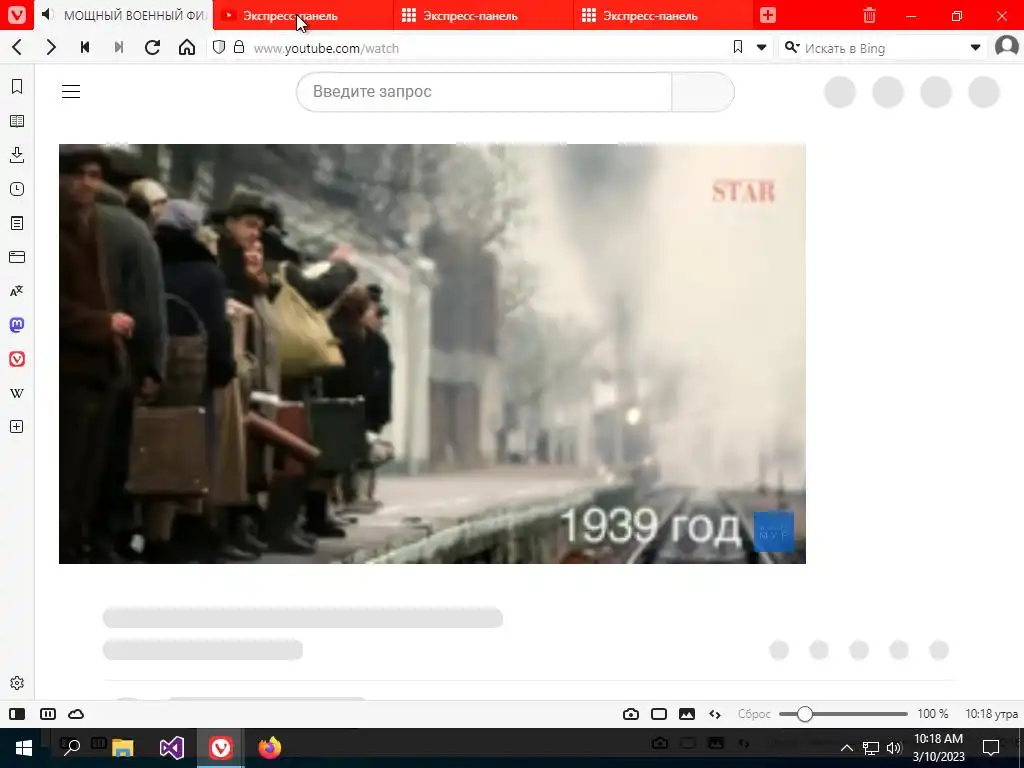
Task: Open page actions code icon
Action: tap(715, 714)
